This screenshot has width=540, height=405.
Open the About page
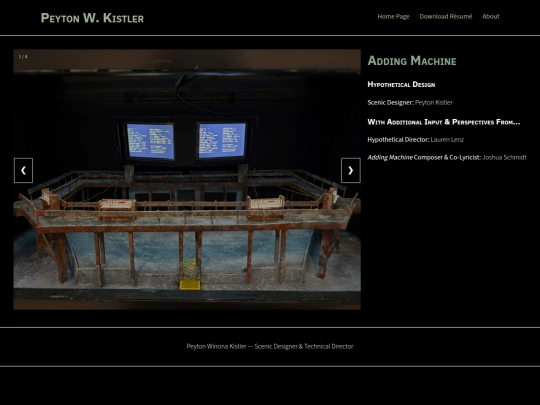[491, 17]
